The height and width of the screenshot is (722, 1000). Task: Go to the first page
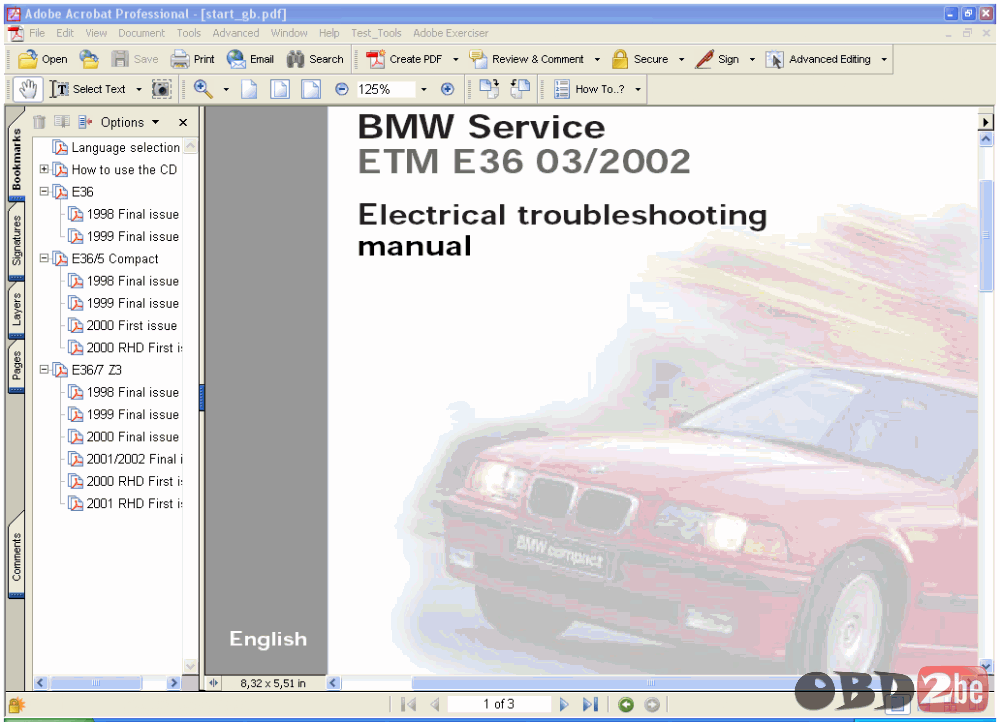(x=408, y=704)
